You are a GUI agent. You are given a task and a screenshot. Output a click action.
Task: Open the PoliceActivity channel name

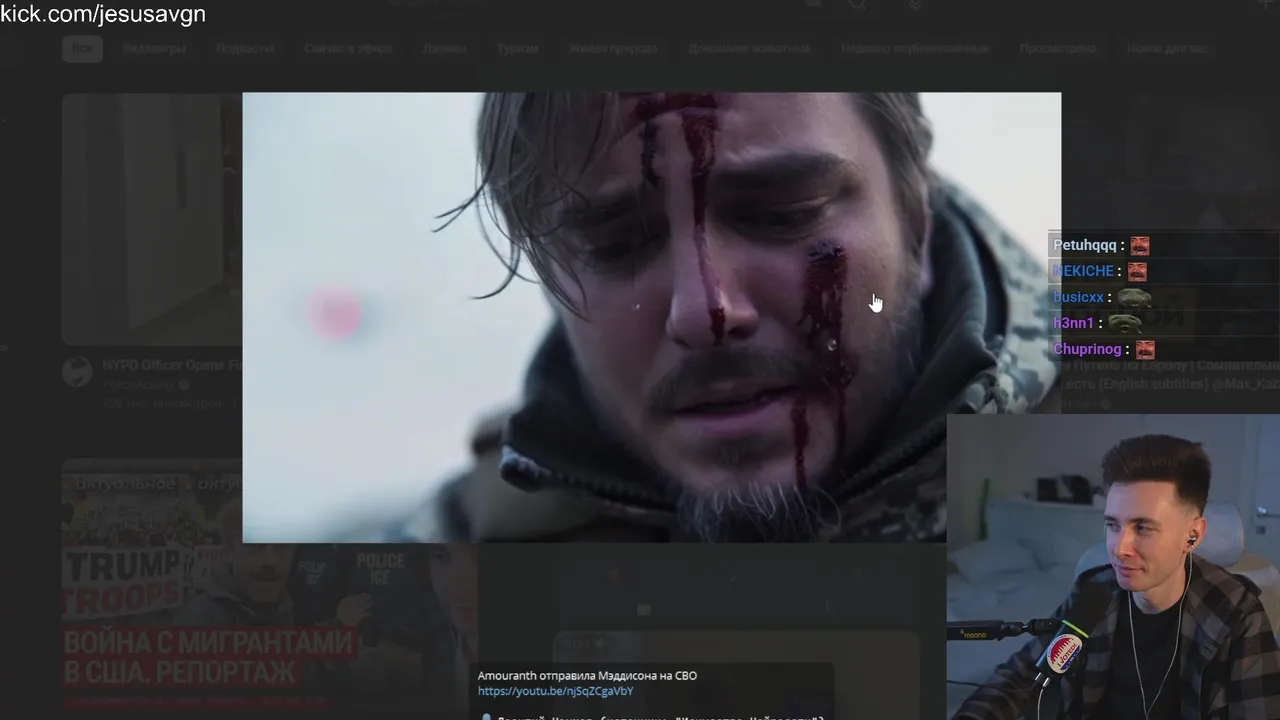point(138,384)
